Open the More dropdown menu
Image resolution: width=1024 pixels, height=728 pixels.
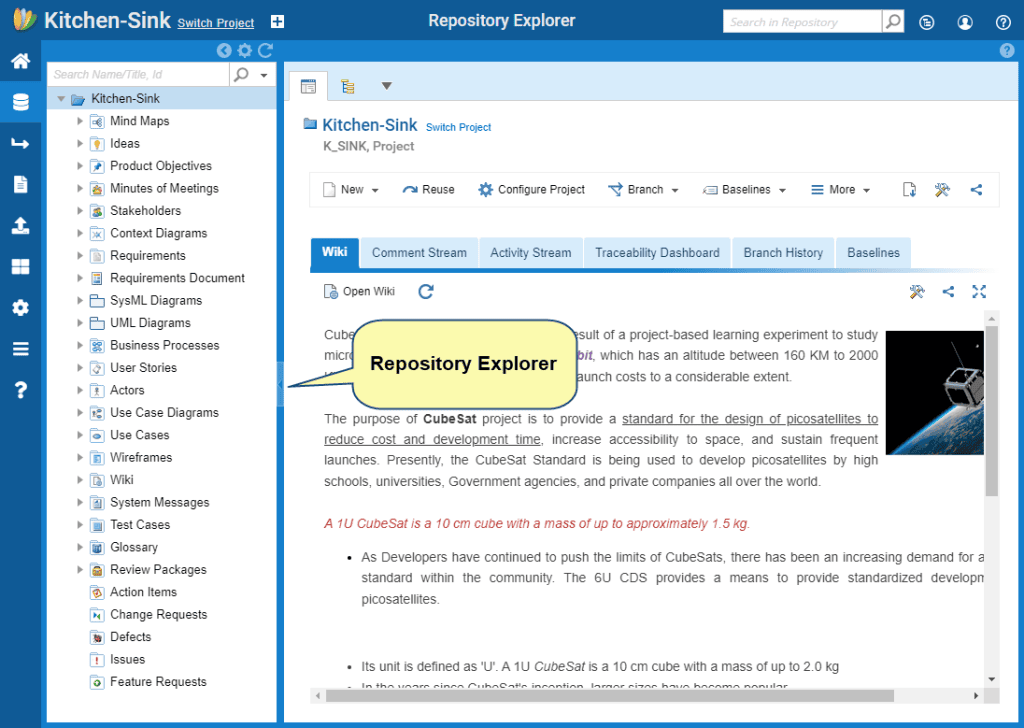point(840,190)
